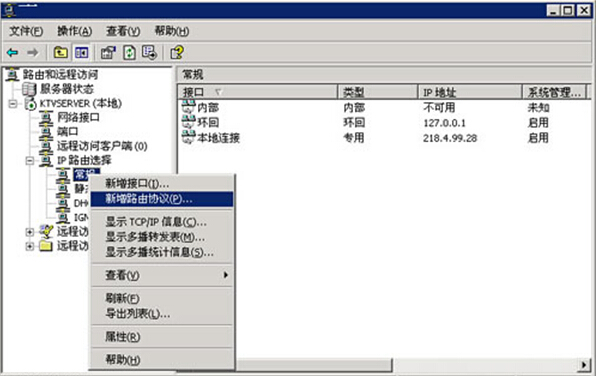The image size is (610, 376).
Task: Click the 未知 status cell
Action: (x=538, y=107)
